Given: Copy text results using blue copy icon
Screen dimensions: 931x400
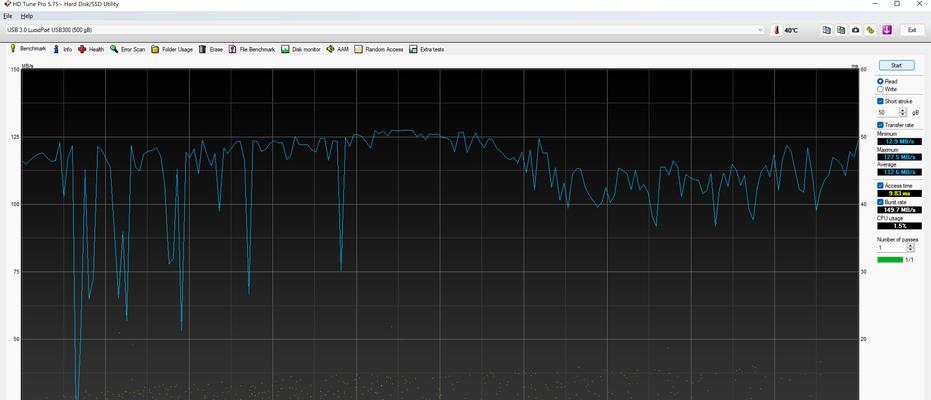Looking at the screenshot, I should 826,30.
